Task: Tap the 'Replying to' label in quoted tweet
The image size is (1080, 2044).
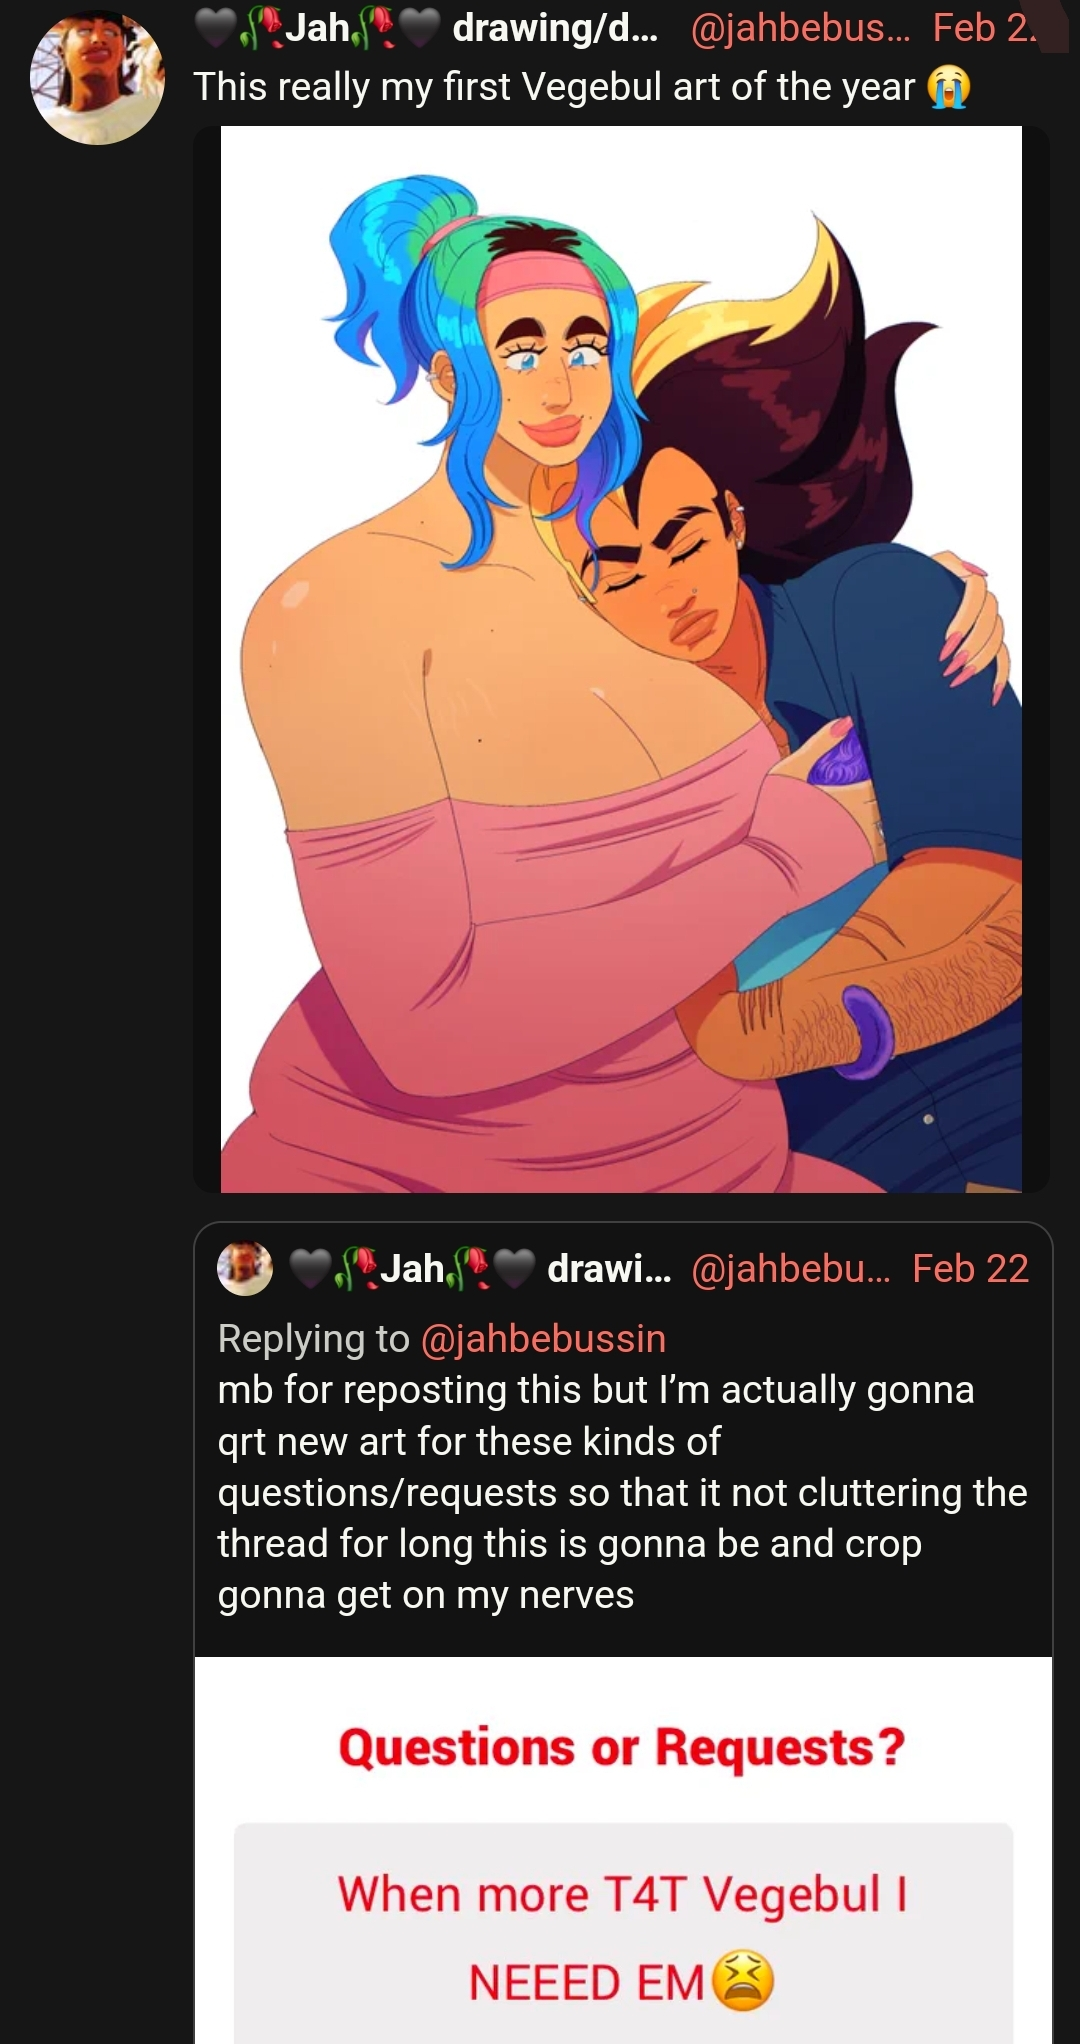Action: (313, 1338)
